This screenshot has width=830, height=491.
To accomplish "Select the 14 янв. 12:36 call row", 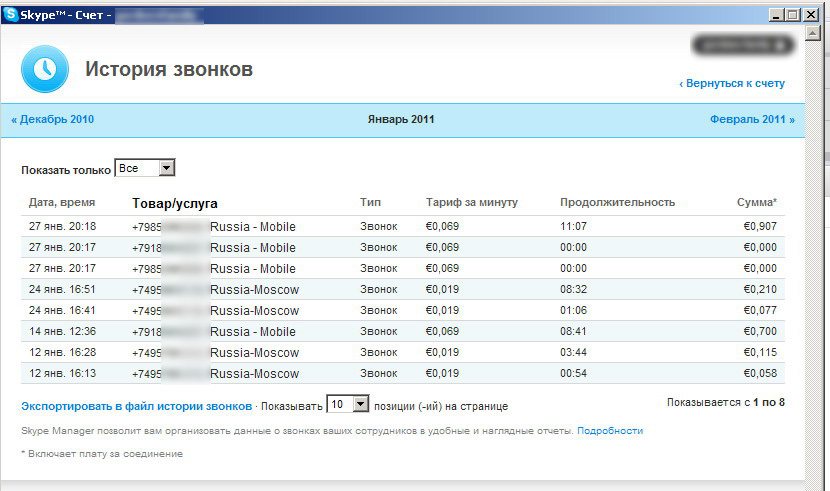I will (x=400, y=331).
